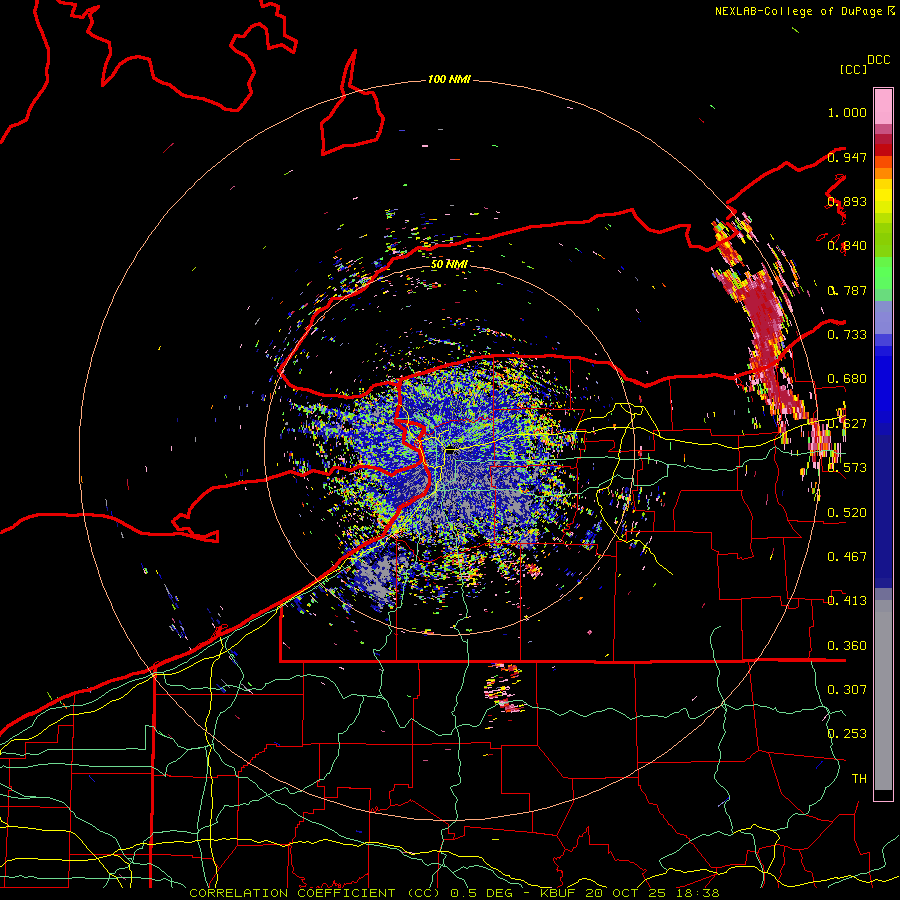900x900 pixels.
Task: Click the 0.573 scale value
Action: point(847,468)
